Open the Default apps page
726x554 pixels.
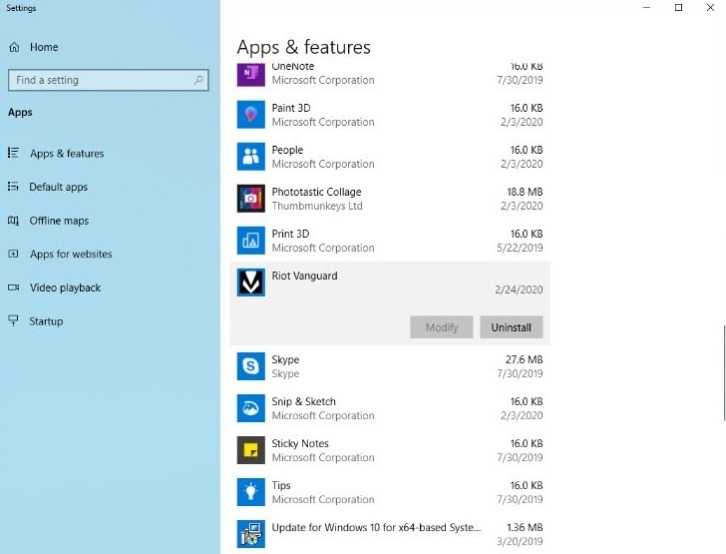pyautogui.click(x=58, y=187)
